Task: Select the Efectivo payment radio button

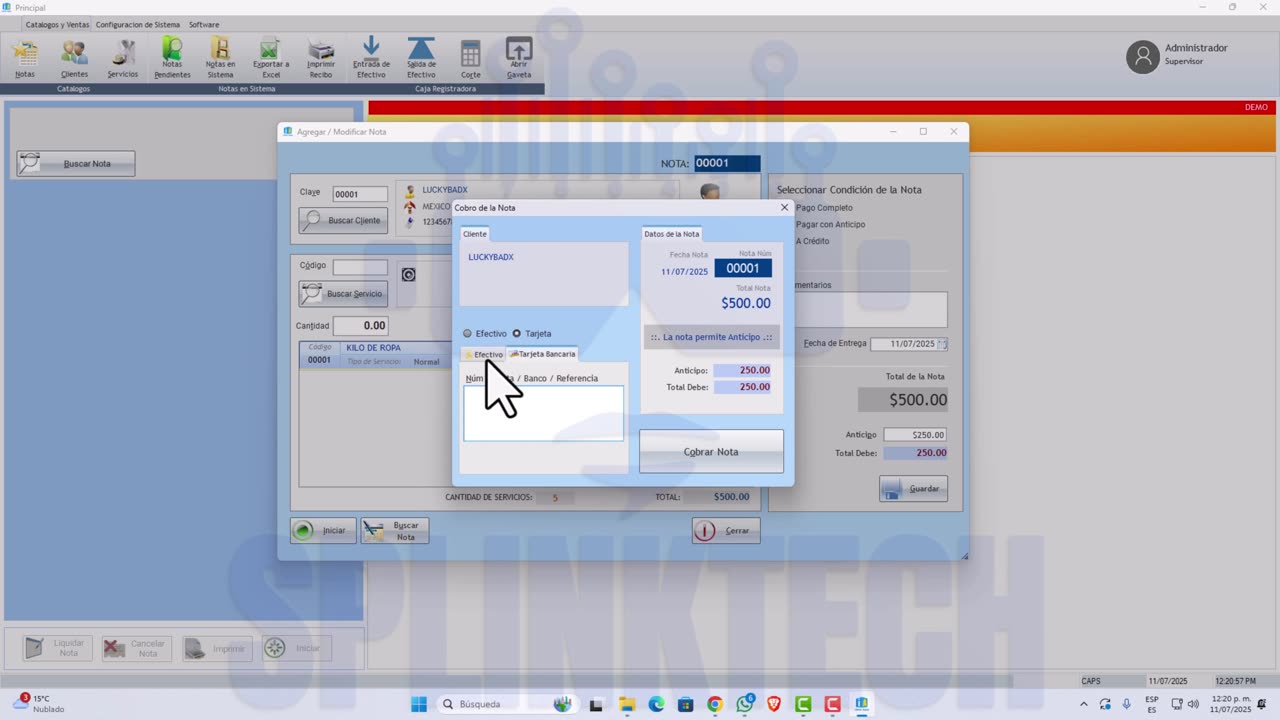Action: [467, 333]
